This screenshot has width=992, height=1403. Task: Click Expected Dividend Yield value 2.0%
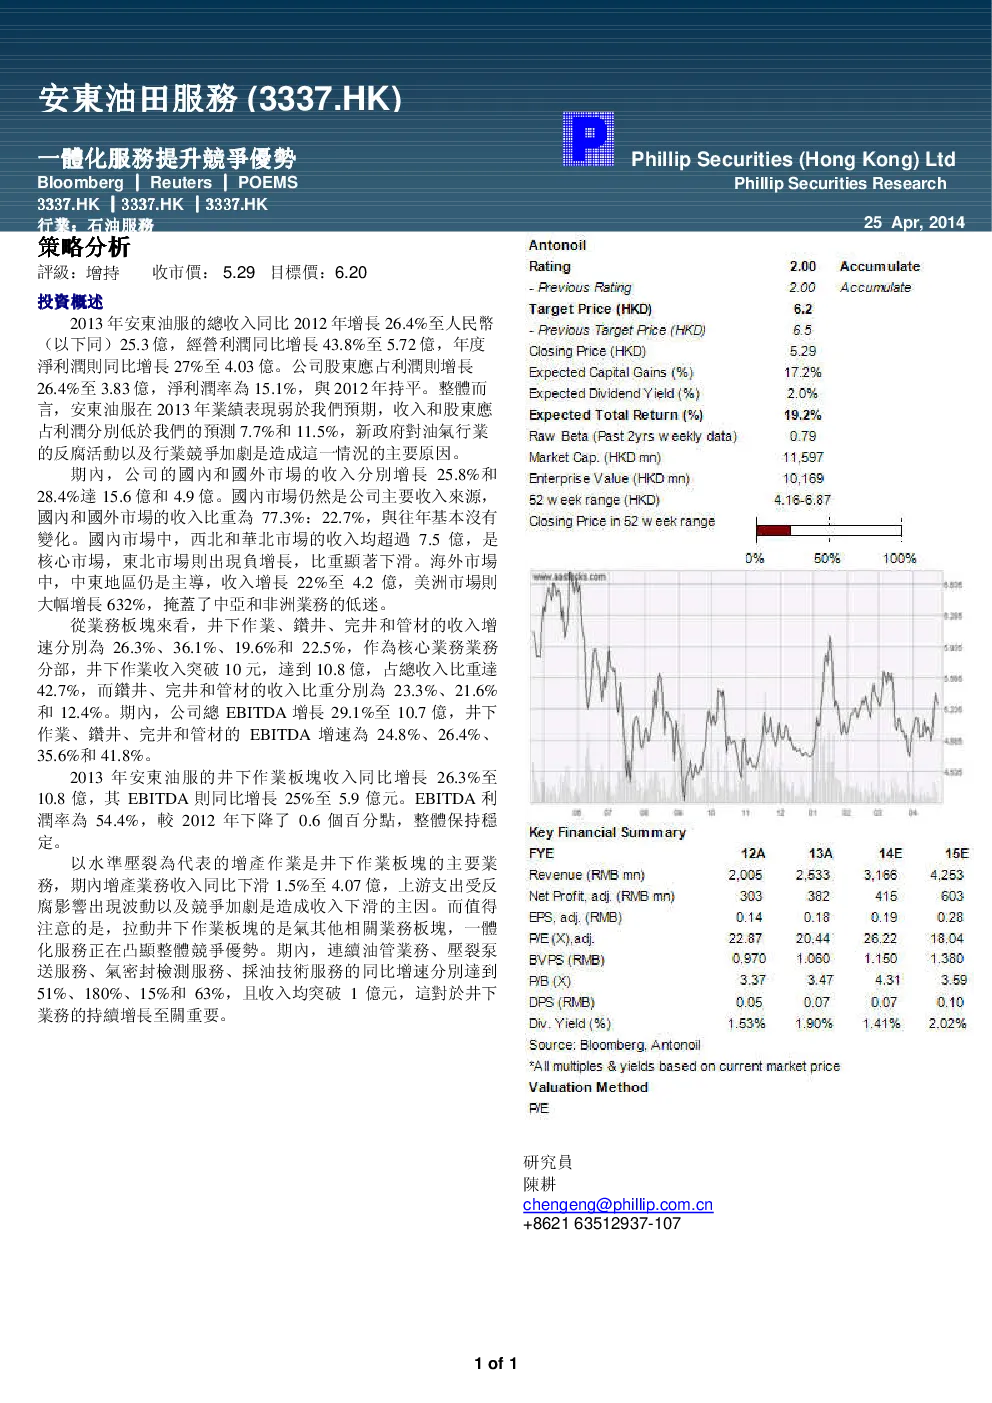point(803,393)
